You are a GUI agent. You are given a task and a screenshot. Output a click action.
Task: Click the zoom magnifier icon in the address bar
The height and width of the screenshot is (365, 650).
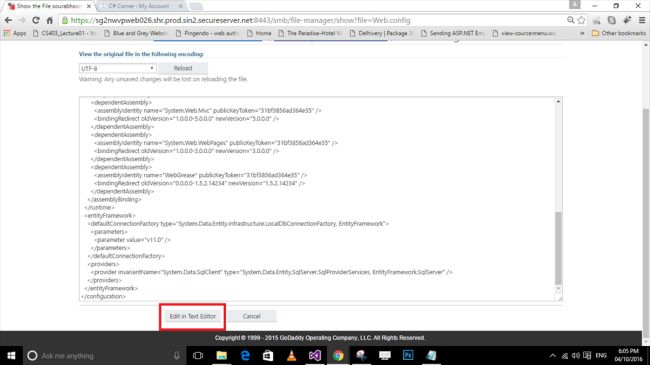coord(570,20)
